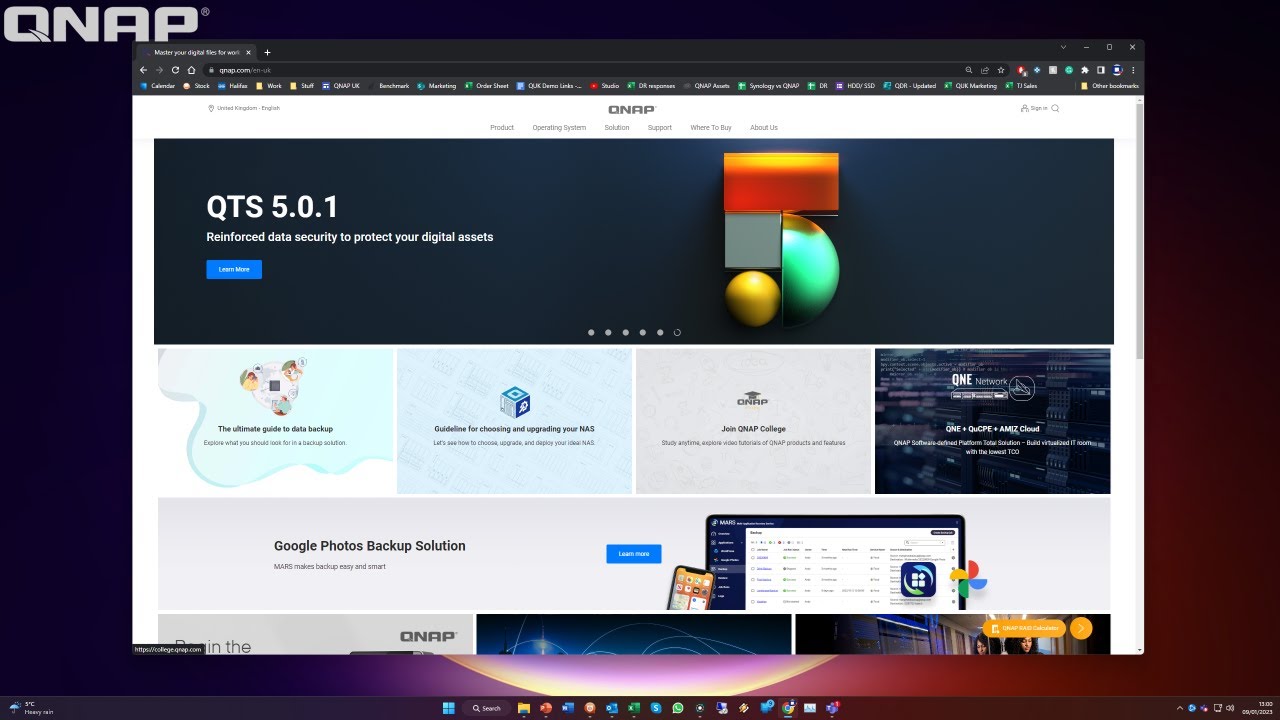The width and height of the screenshot is (1280, 720).
Task: Close the 'Master your digital files' tab
Action: click(x=250, y=52)
